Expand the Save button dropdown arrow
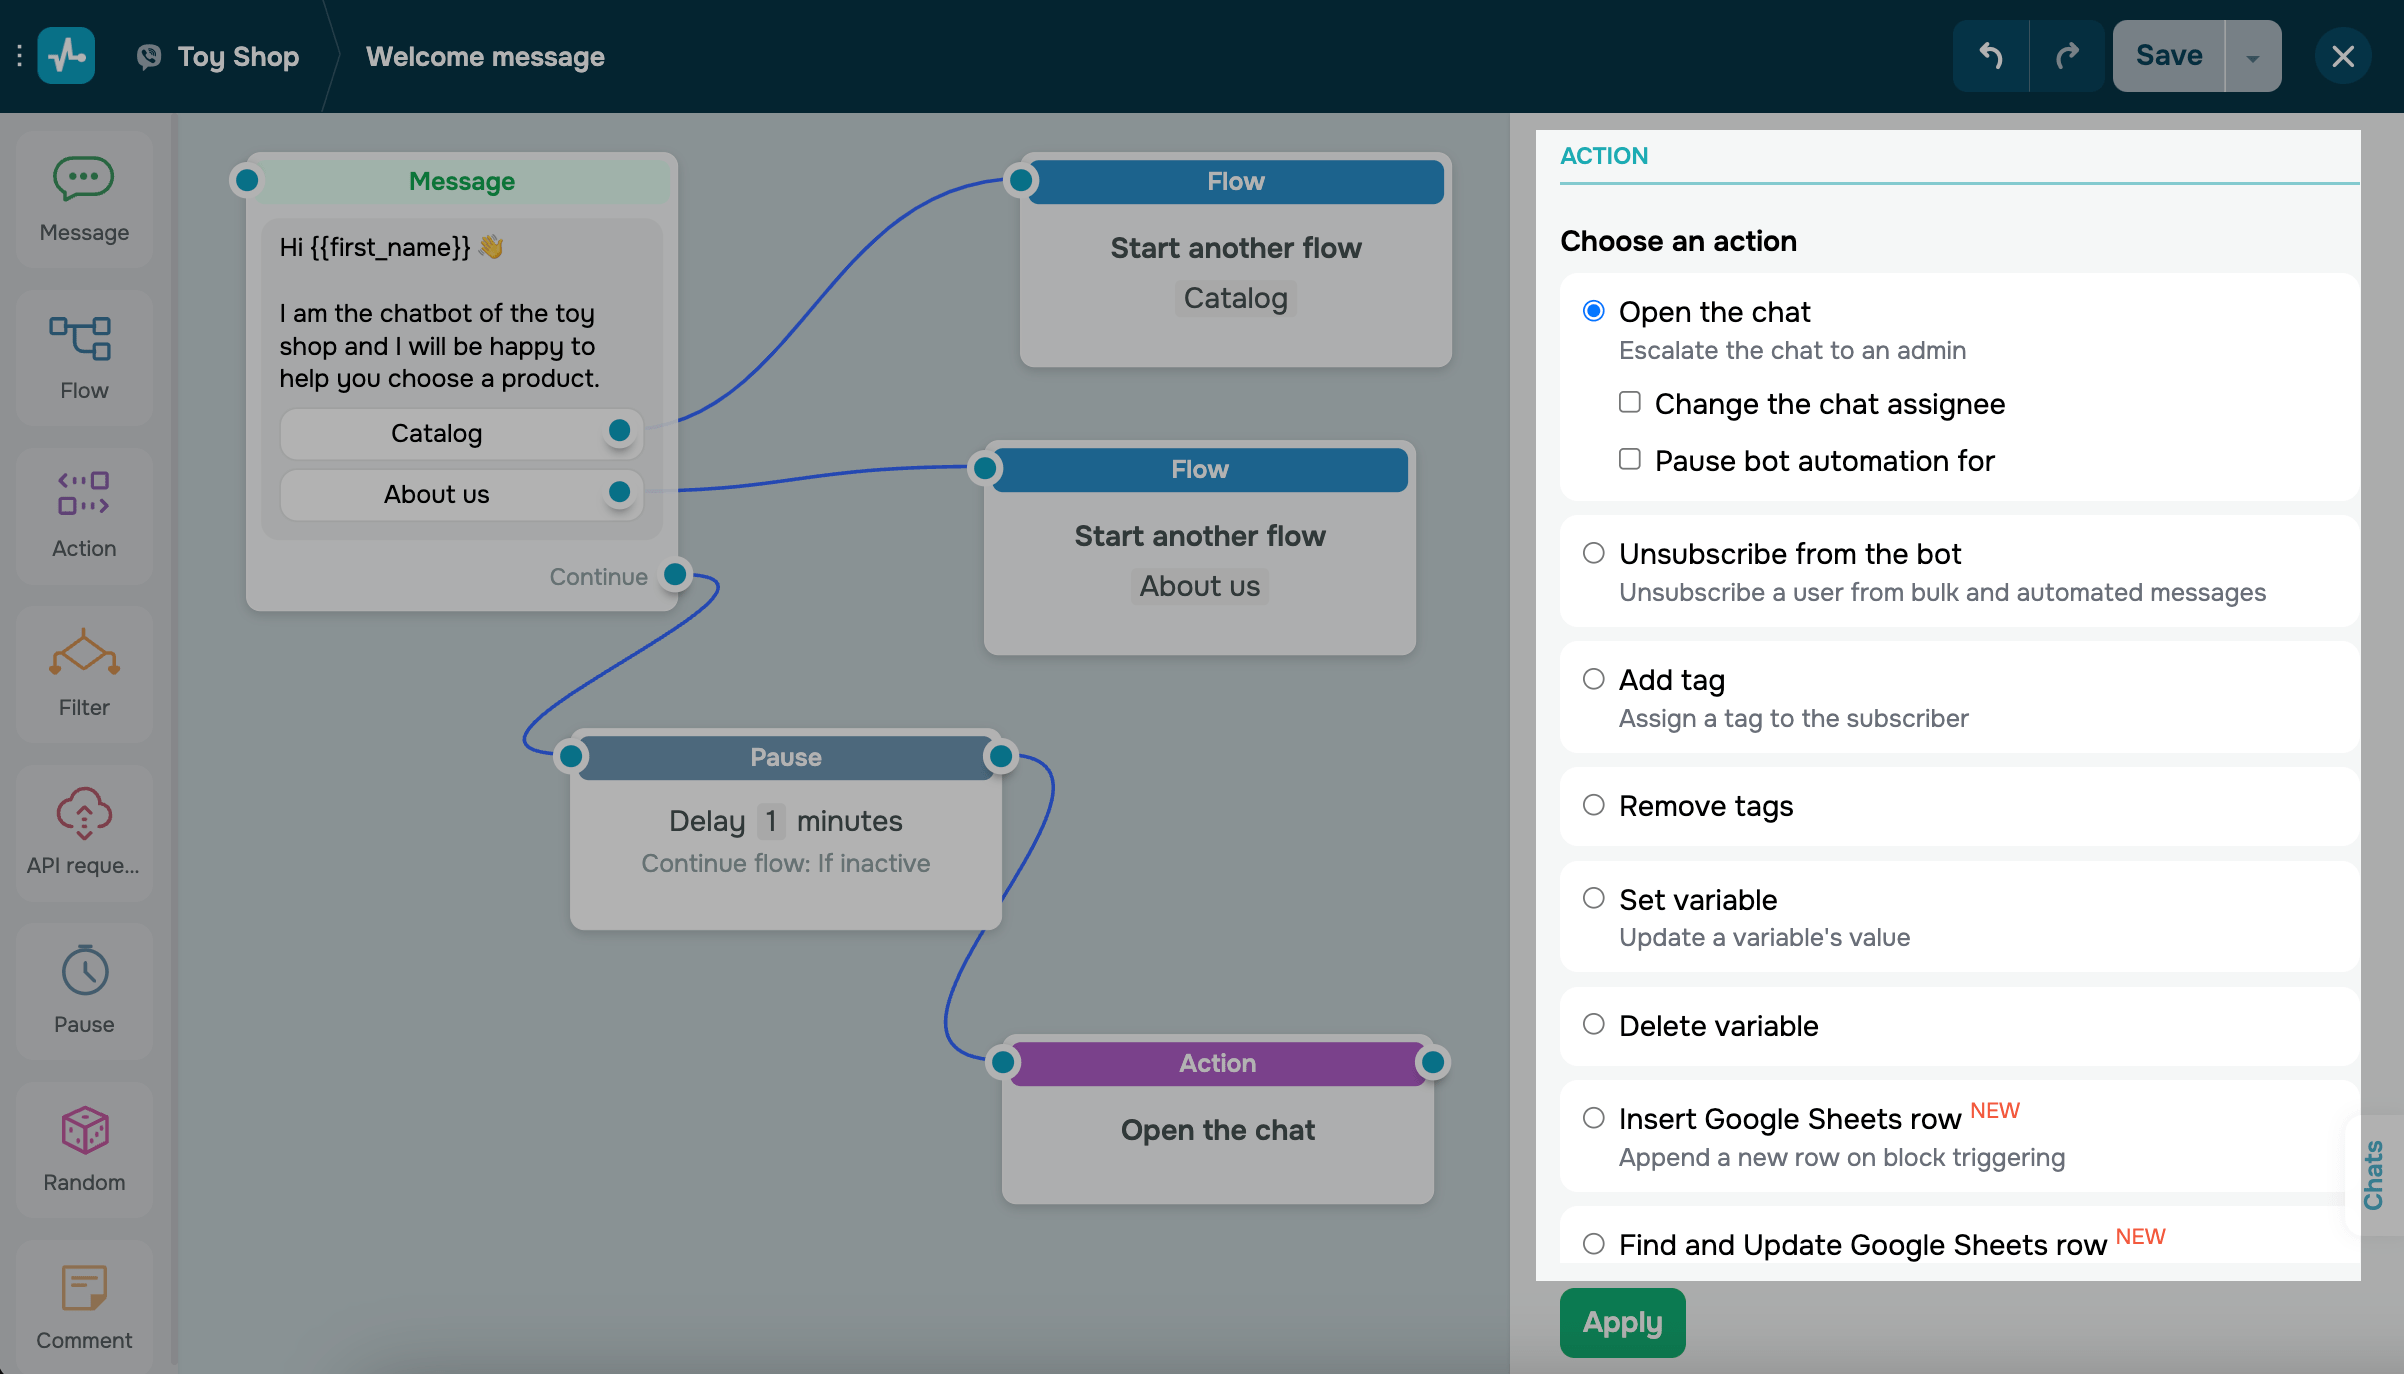 click(2252, 58)
